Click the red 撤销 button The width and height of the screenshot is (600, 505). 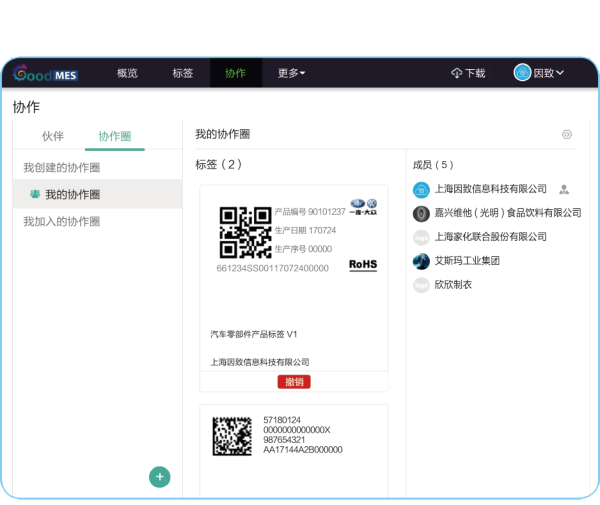point(294,381)
